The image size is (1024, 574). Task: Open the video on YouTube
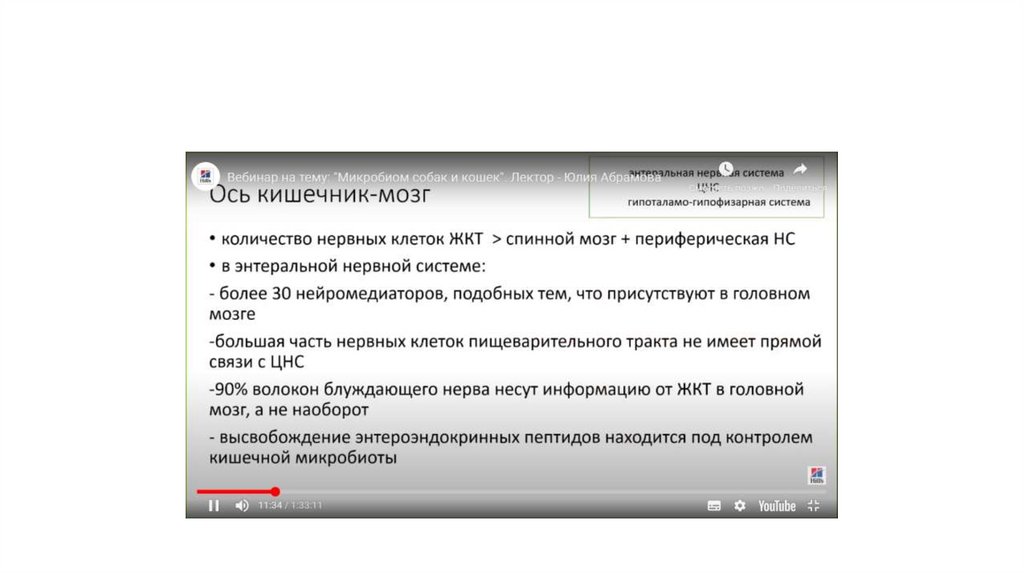(776, 506)
